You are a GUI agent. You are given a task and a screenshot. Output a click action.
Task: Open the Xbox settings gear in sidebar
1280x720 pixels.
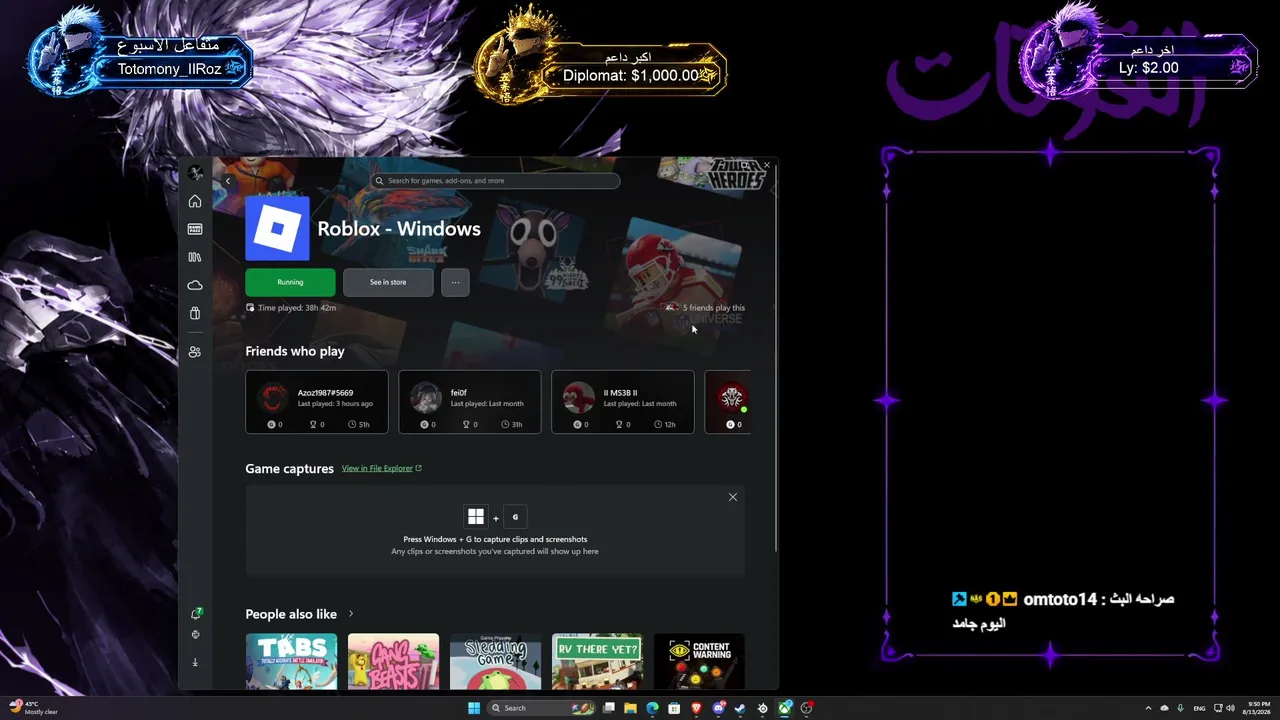click(195, 634)
